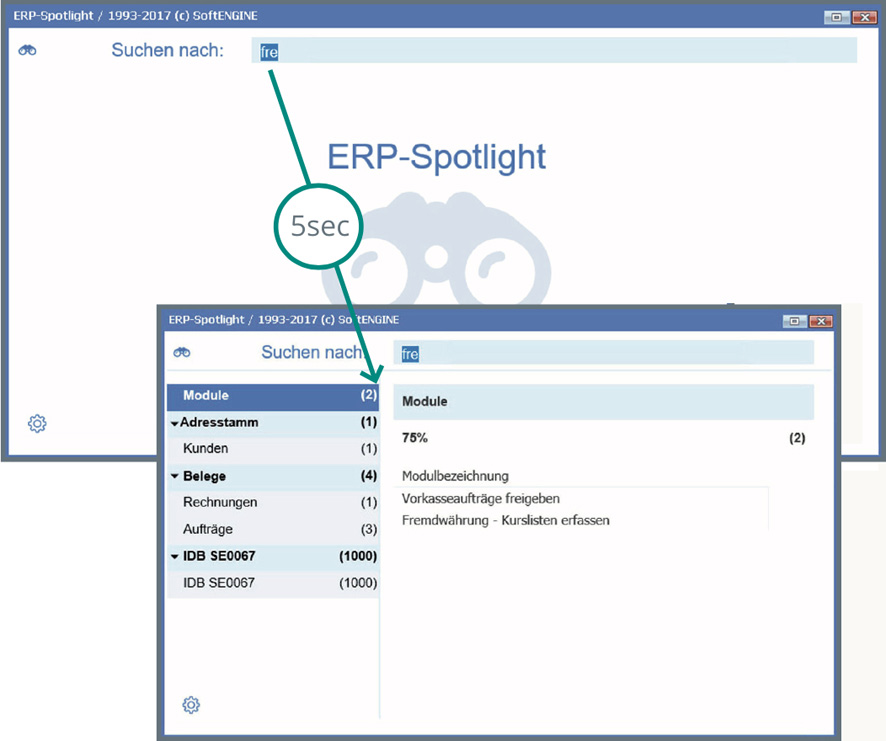Open settings gear in the front window
The image size is (886, 741).
[x=191, y=705]
